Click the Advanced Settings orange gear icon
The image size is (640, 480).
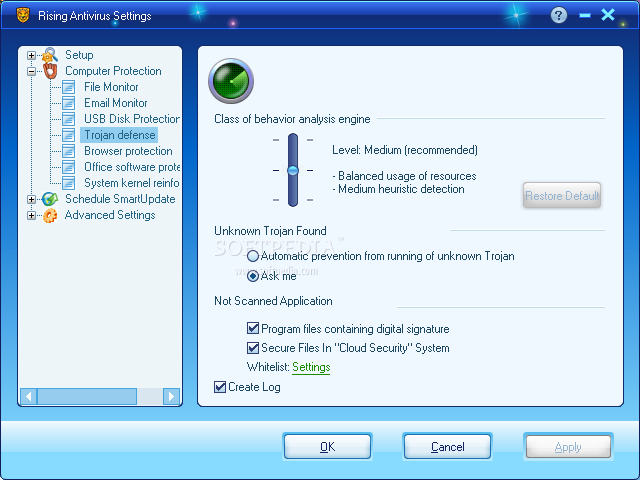click(50, 215)
